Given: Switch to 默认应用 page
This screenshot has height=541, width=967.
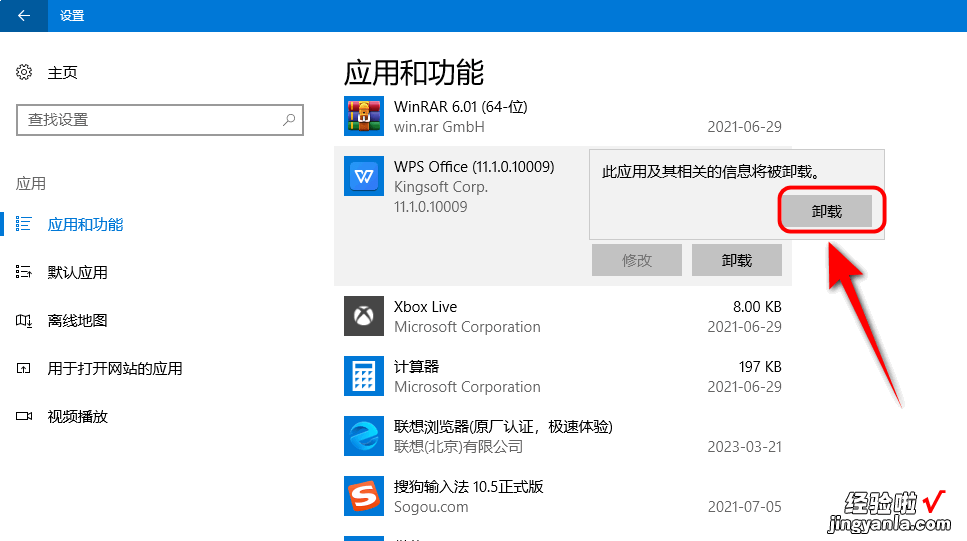Looking at the screenshot, I should [78, 273].
